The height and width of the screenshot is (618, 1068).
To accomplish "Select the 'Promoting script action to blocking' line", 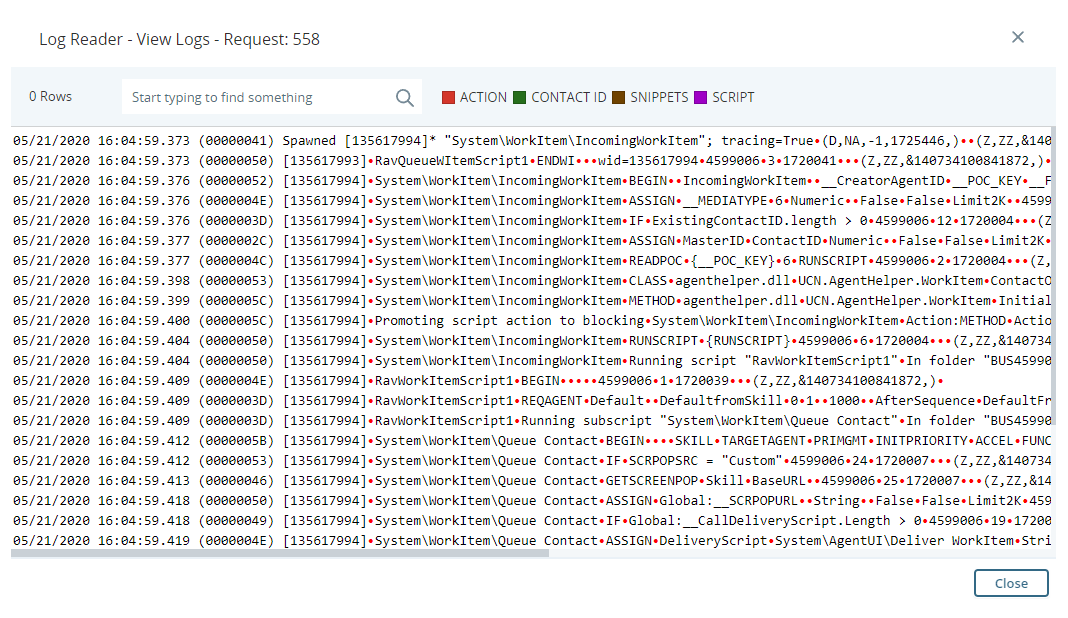I will click(532, 321).
